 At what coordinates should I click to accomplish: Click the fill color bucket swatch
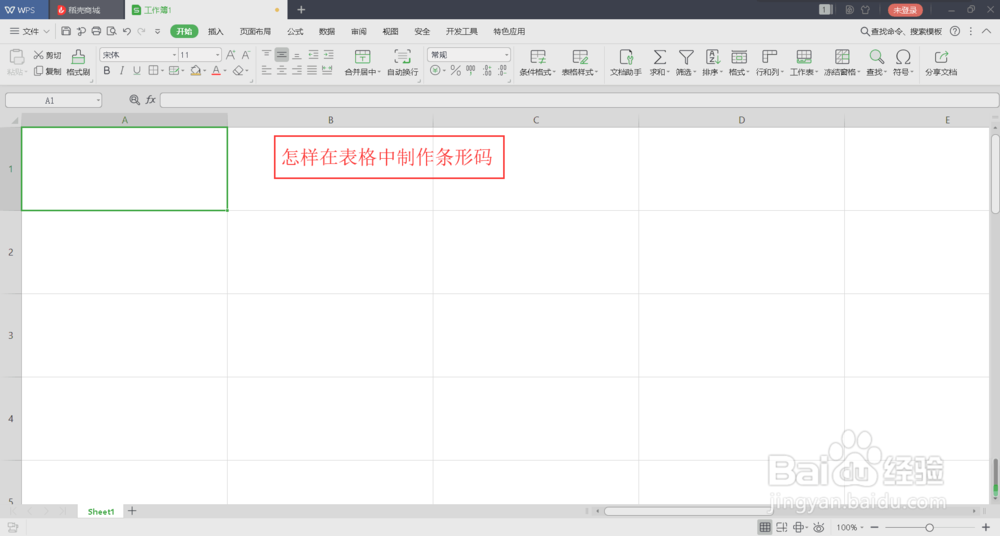pyautogui.click(x=195, y=71)
